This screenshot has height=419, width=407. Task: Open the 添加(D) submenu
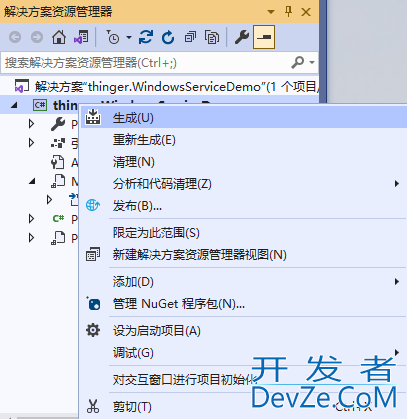244,282
